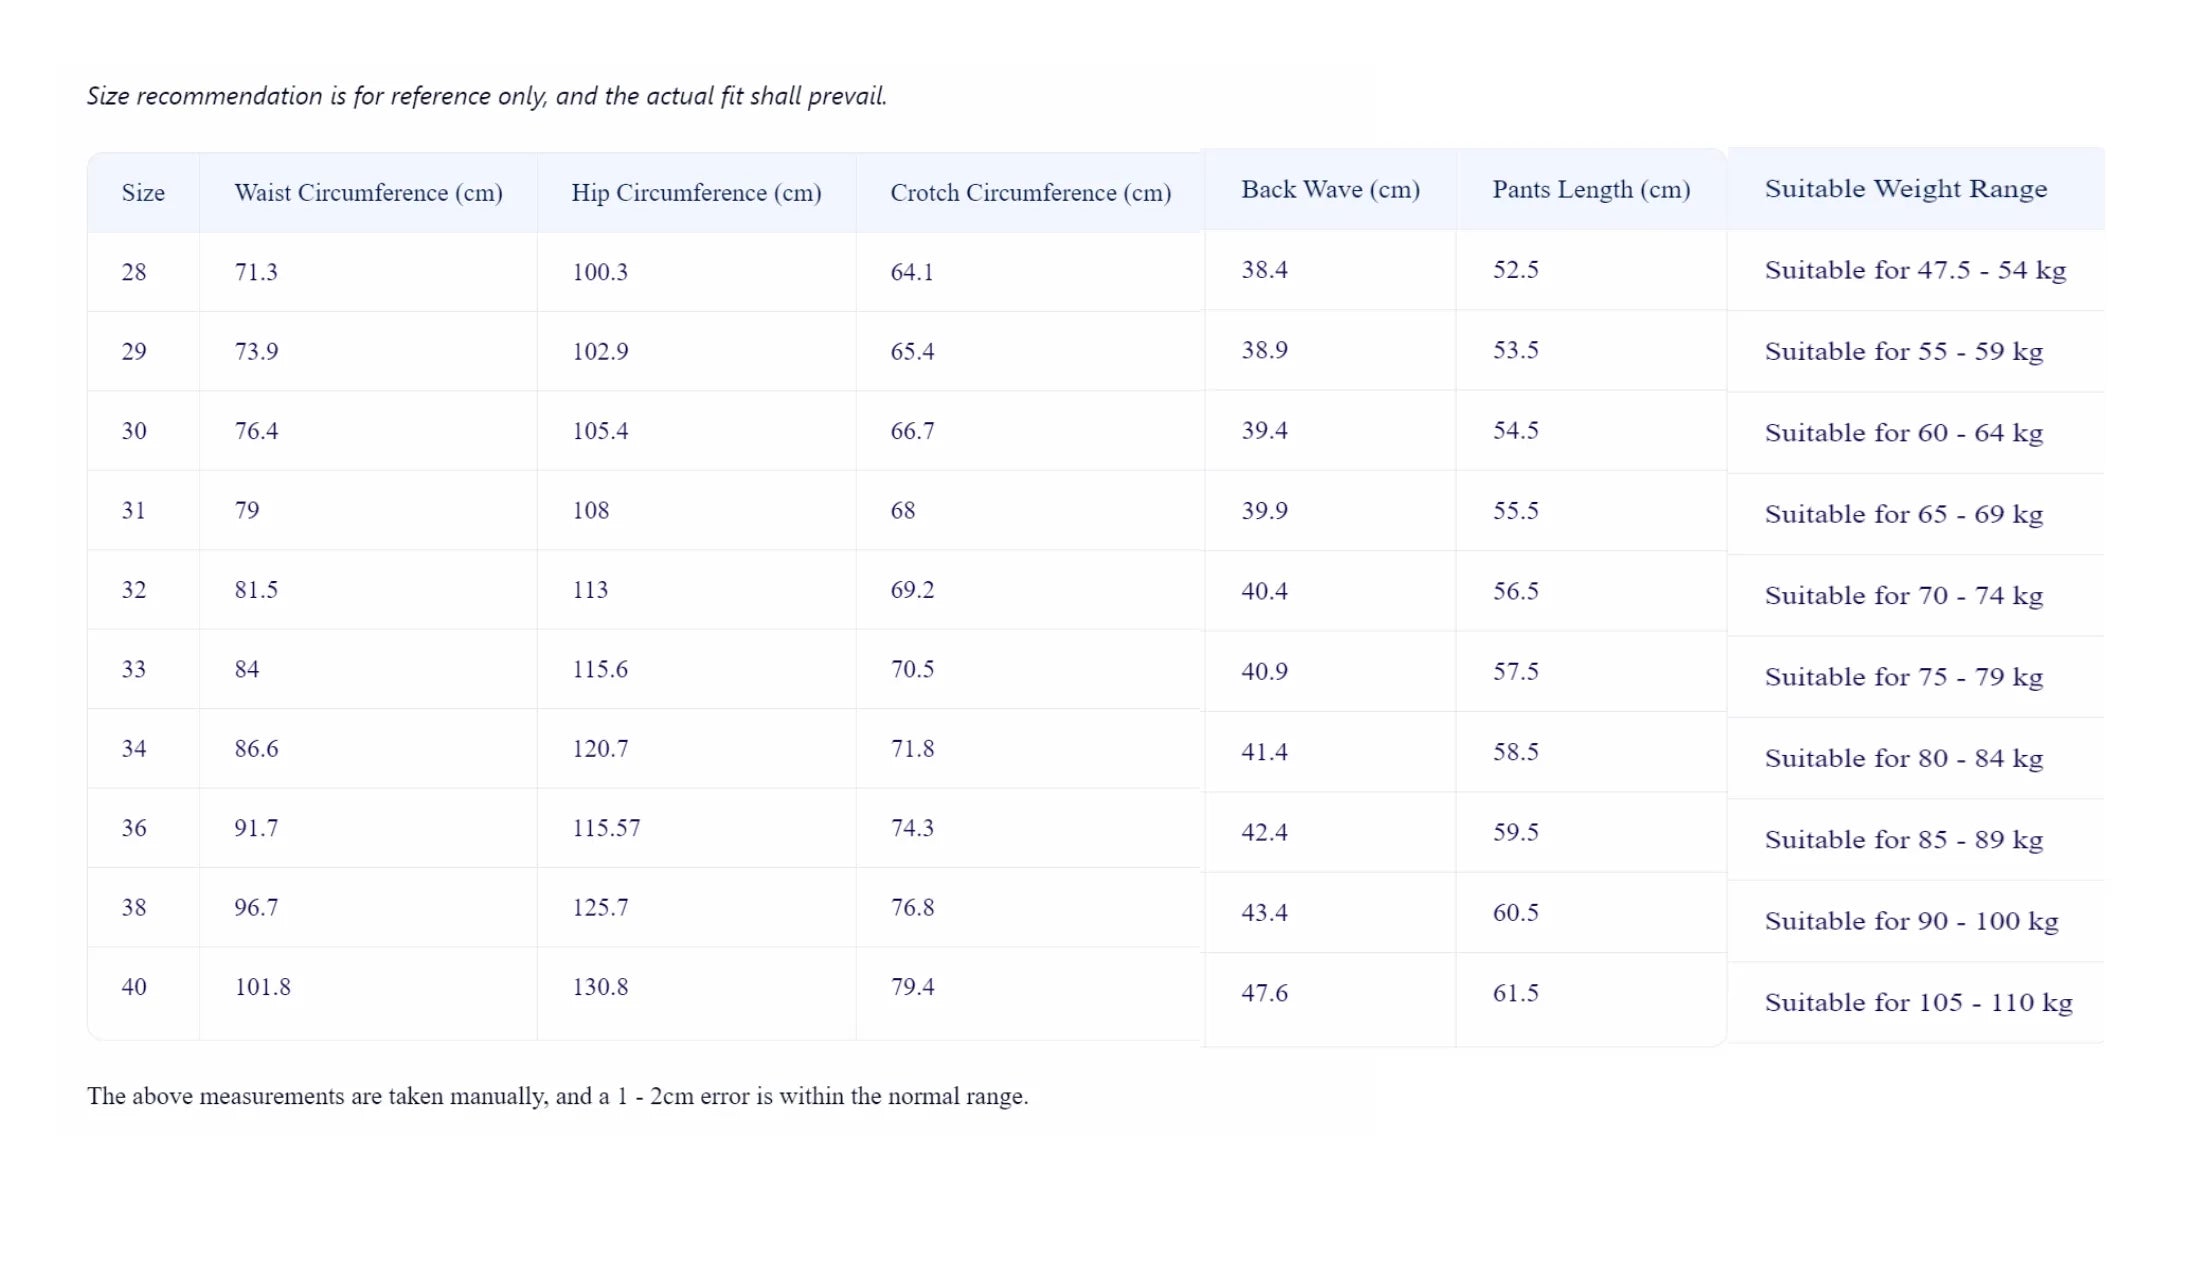Select crotch circumference value 79.4
Viewport: 2200px width, 1268px height.
(912, 987)
